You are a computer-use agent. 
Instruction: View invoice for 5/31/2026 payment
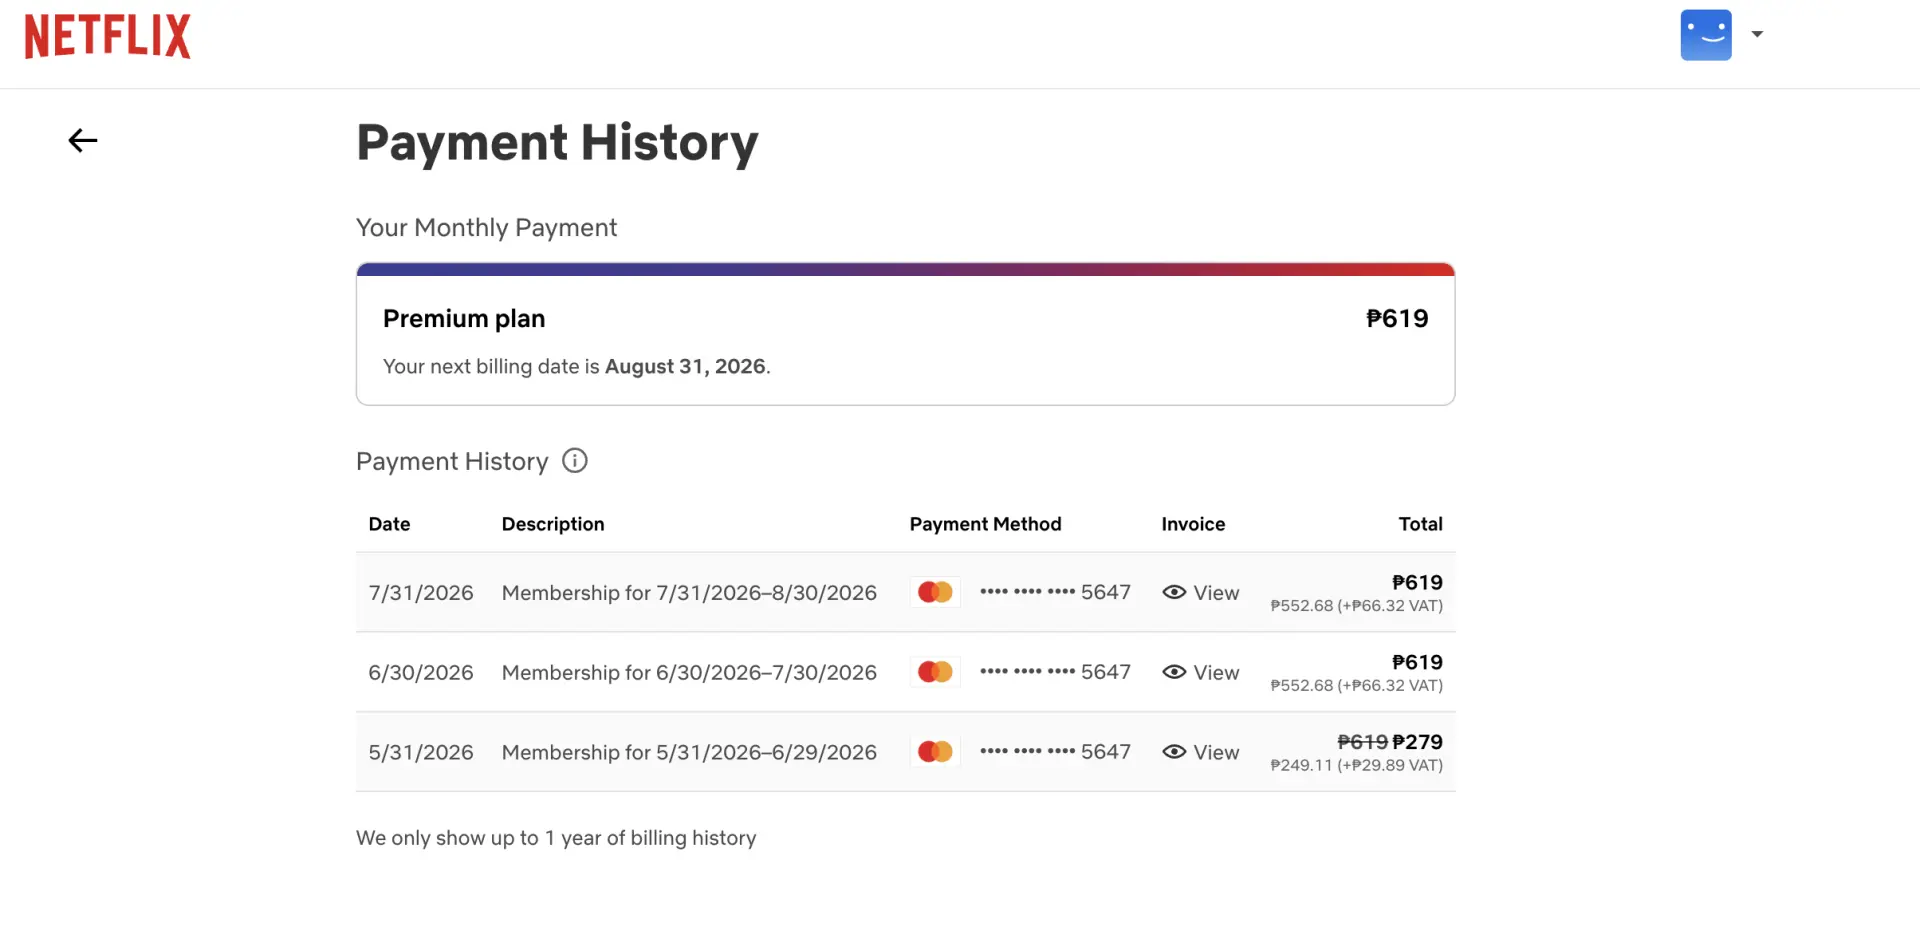click(1201, 753)
